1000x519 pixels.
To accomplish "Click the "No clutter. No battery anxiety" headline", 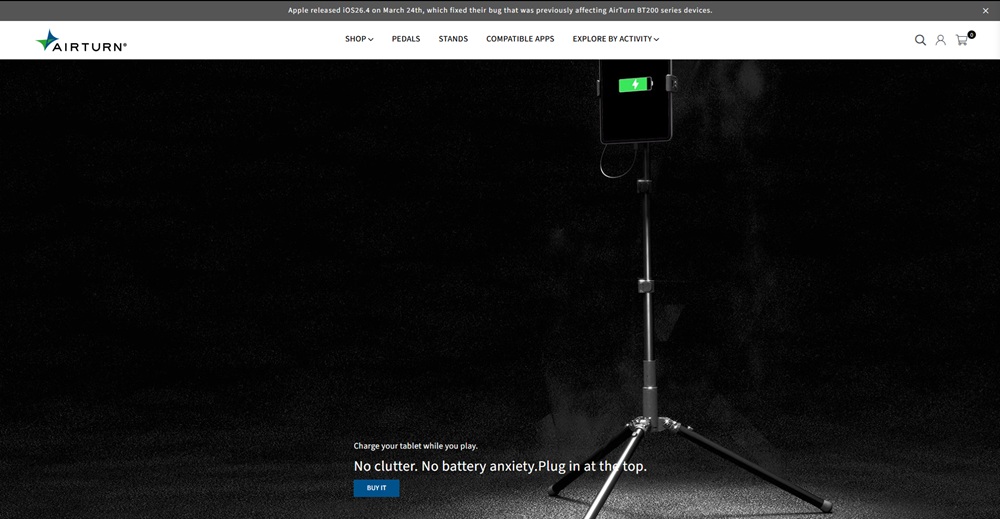I will [x=500, y=466].
